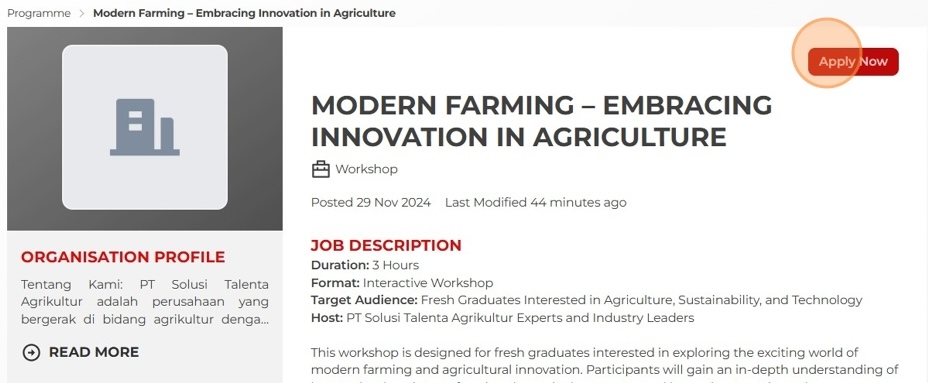Click the grey organisation logo banner

pyautogui.click(x=144, y=128)
